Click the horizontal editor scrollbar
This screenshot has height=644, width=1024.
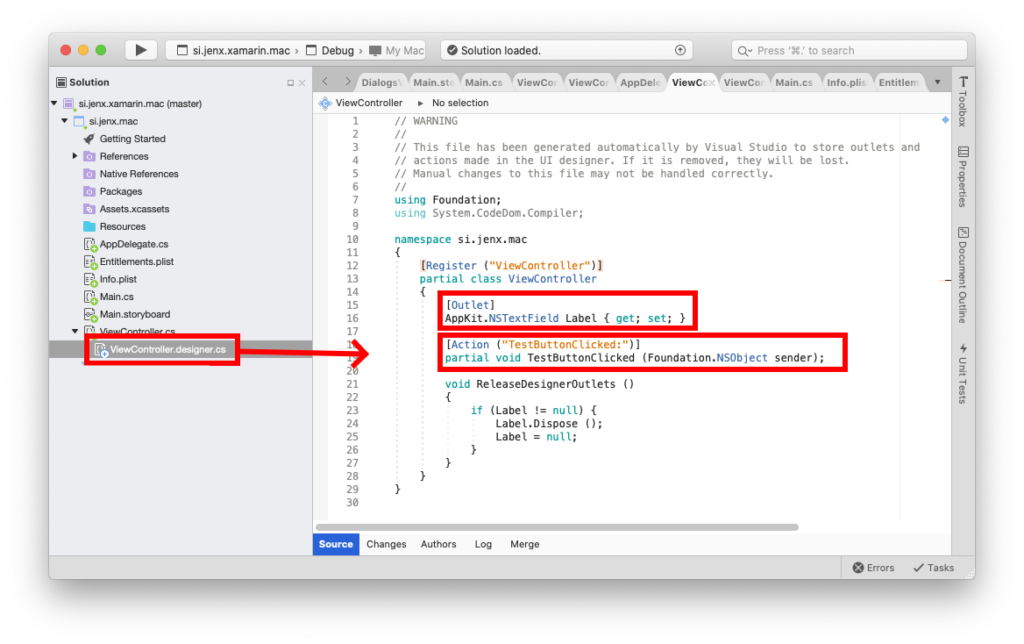556,527
